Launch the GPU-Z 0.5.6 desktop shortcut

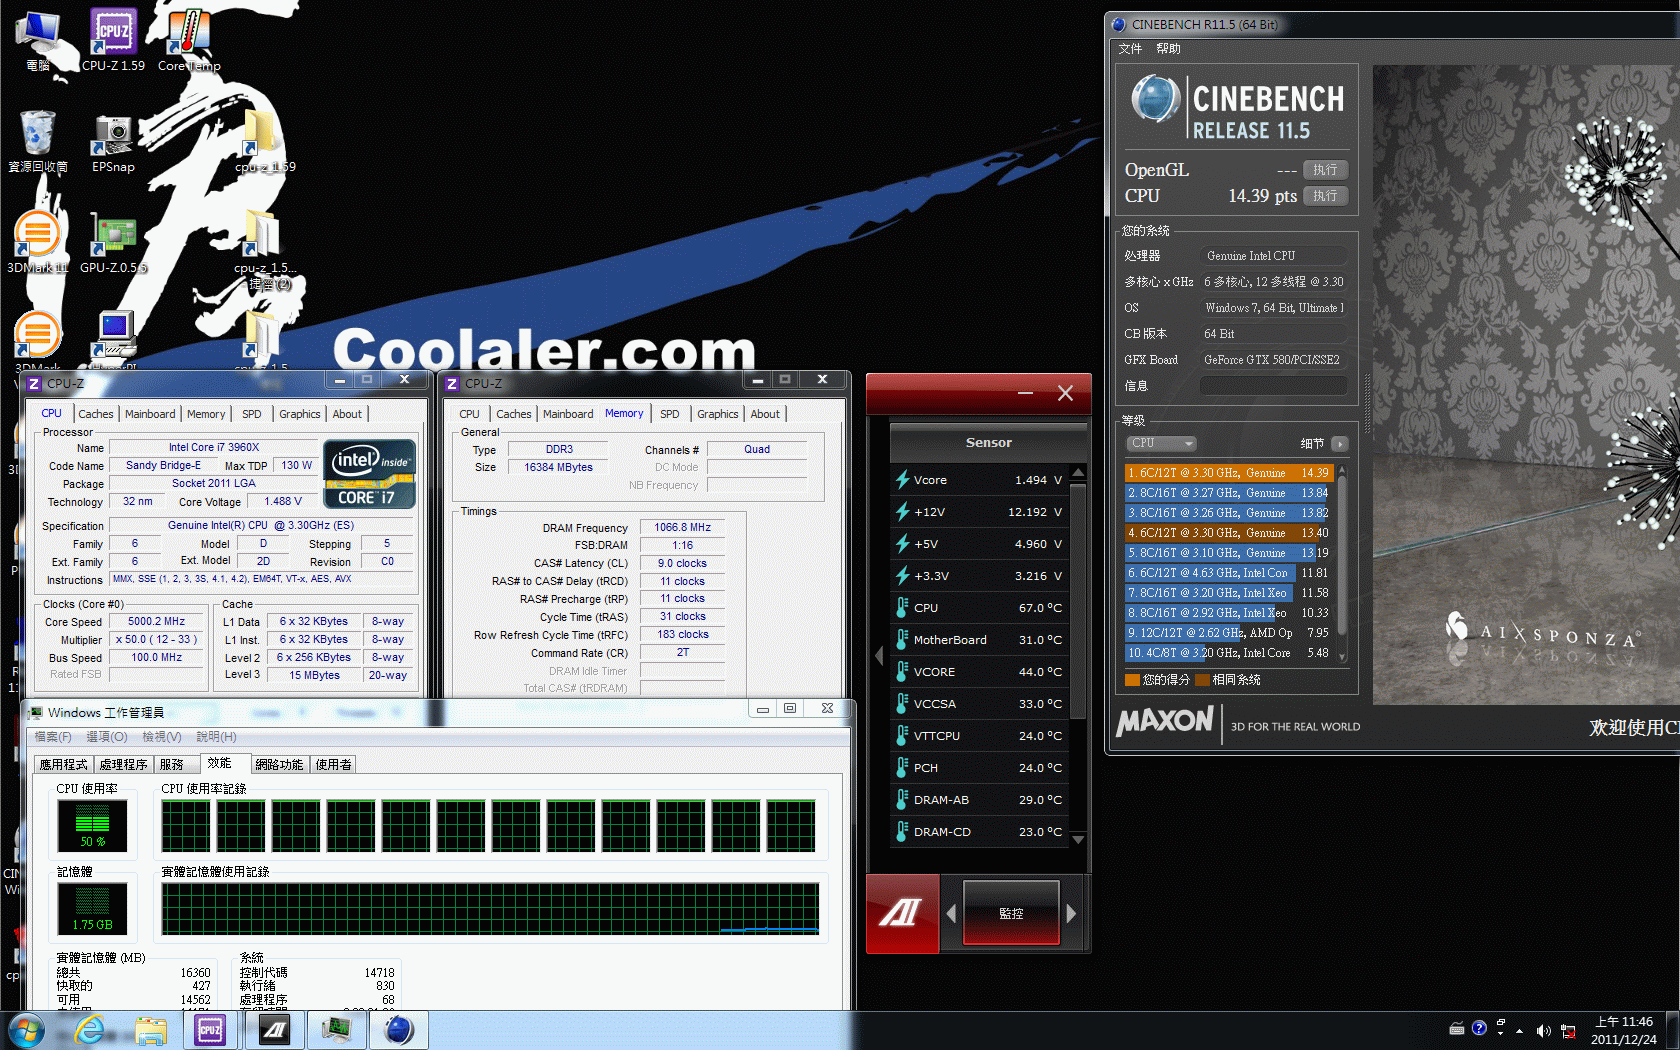tap(113, 243)
